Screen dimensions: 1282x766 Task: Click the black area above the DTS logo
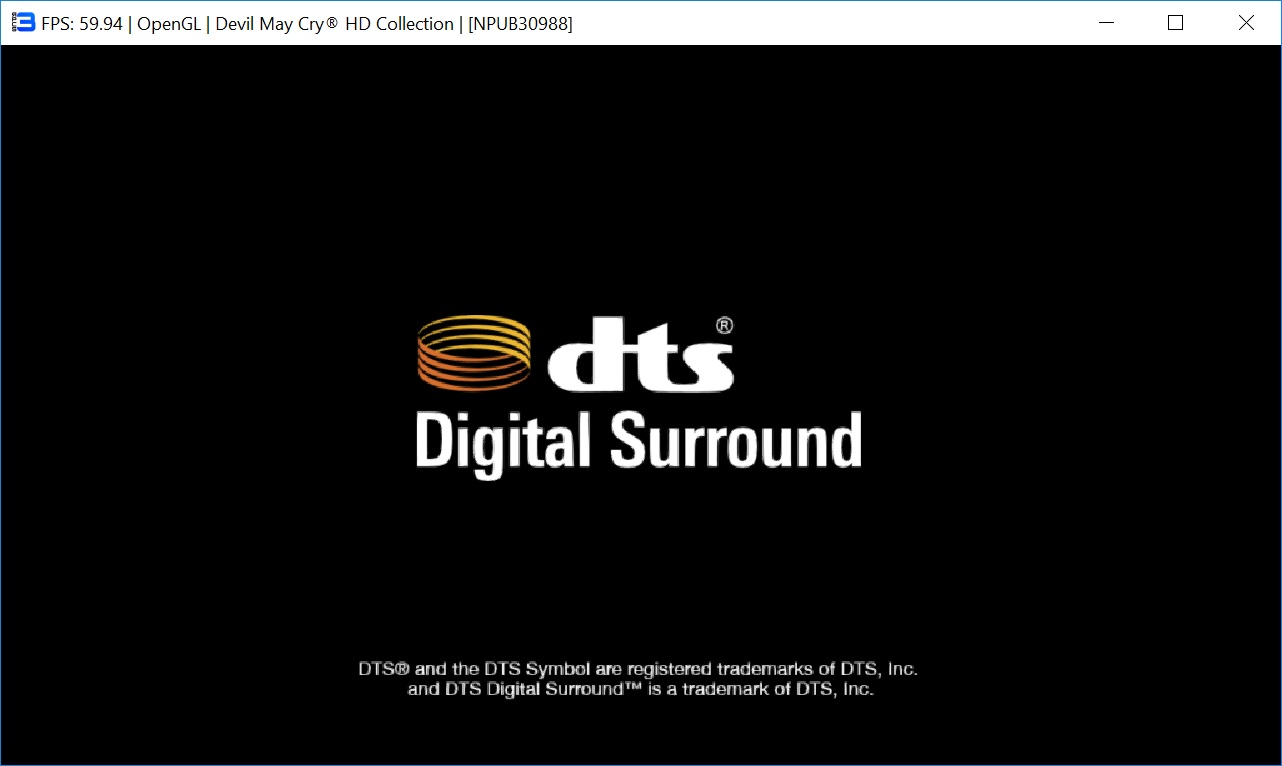tap(640, 180)
